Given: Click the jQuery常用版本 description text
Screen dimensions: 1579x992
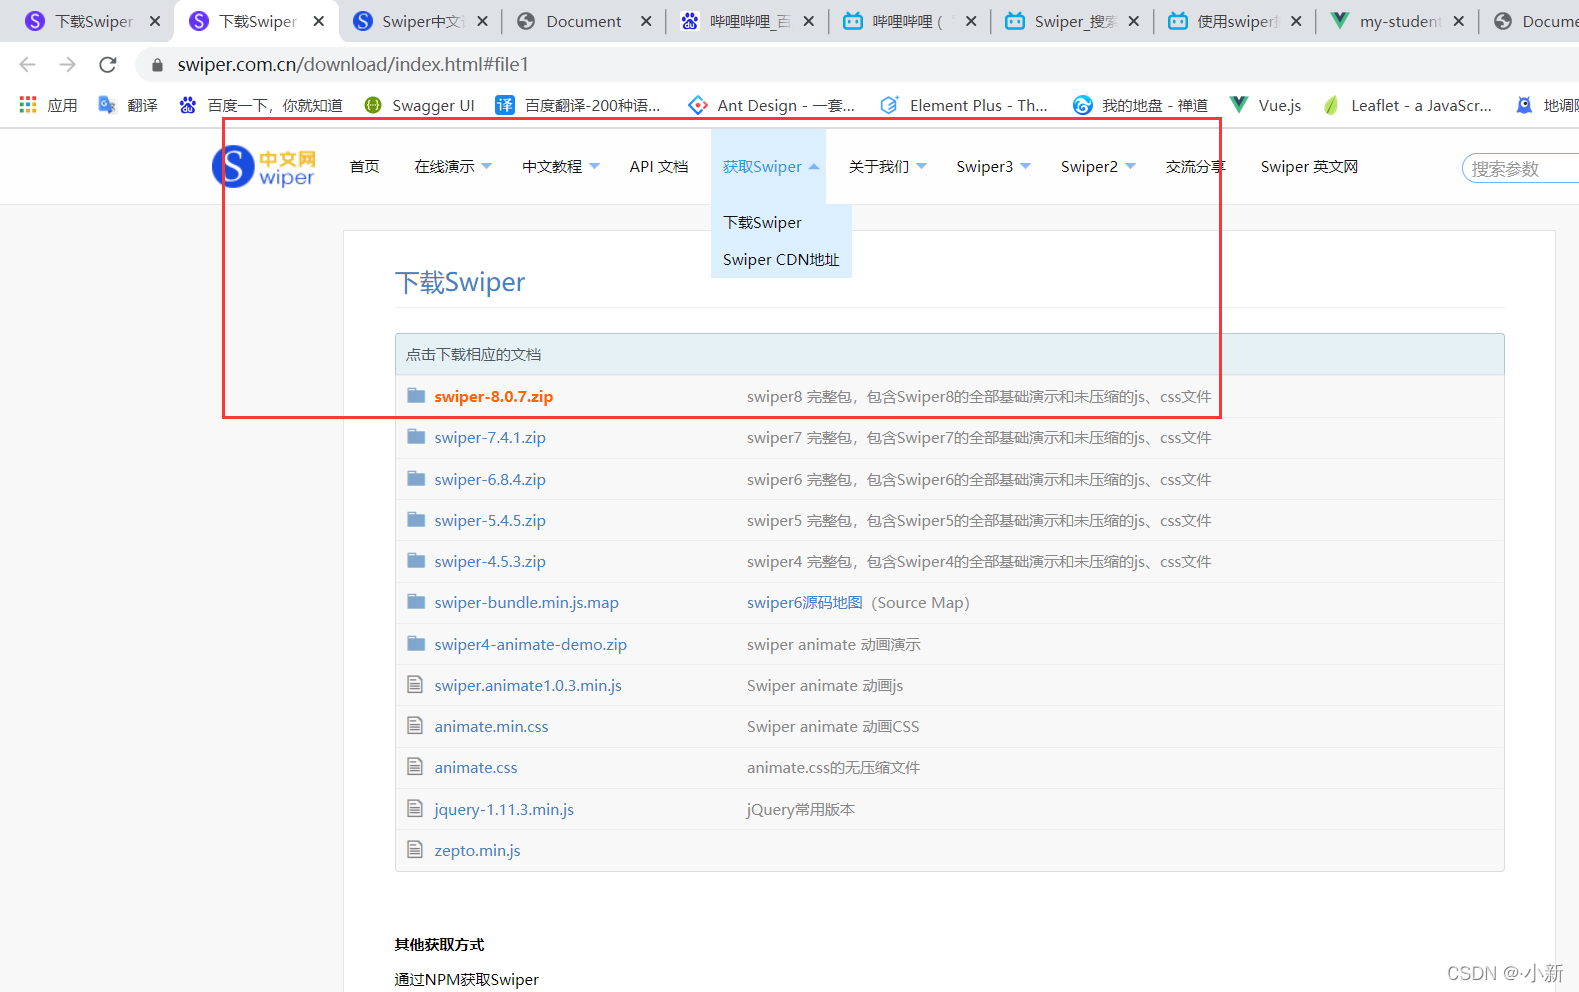Looking at the screenshot, I should pos(801,810).
